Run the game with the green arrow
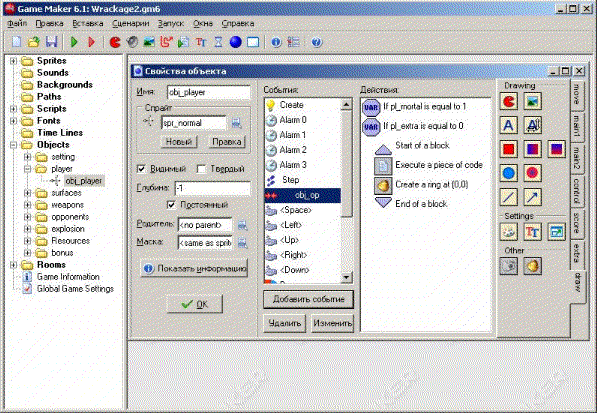The width and height of the screenshot is (597, 414). click(74, 42)
